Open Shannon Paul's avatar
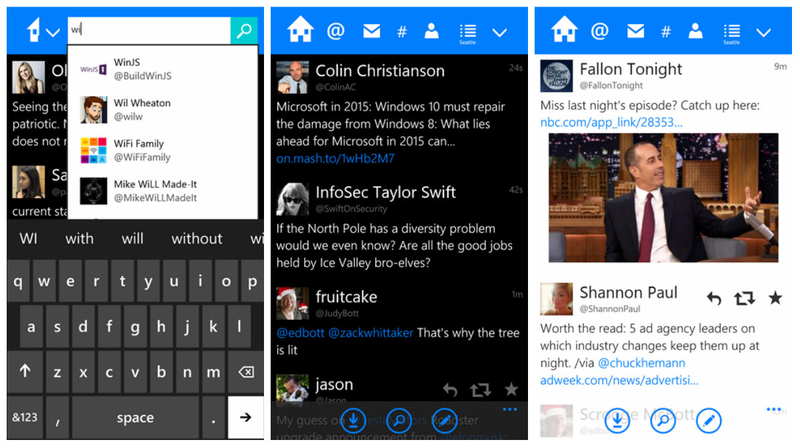 coord(556,299)
